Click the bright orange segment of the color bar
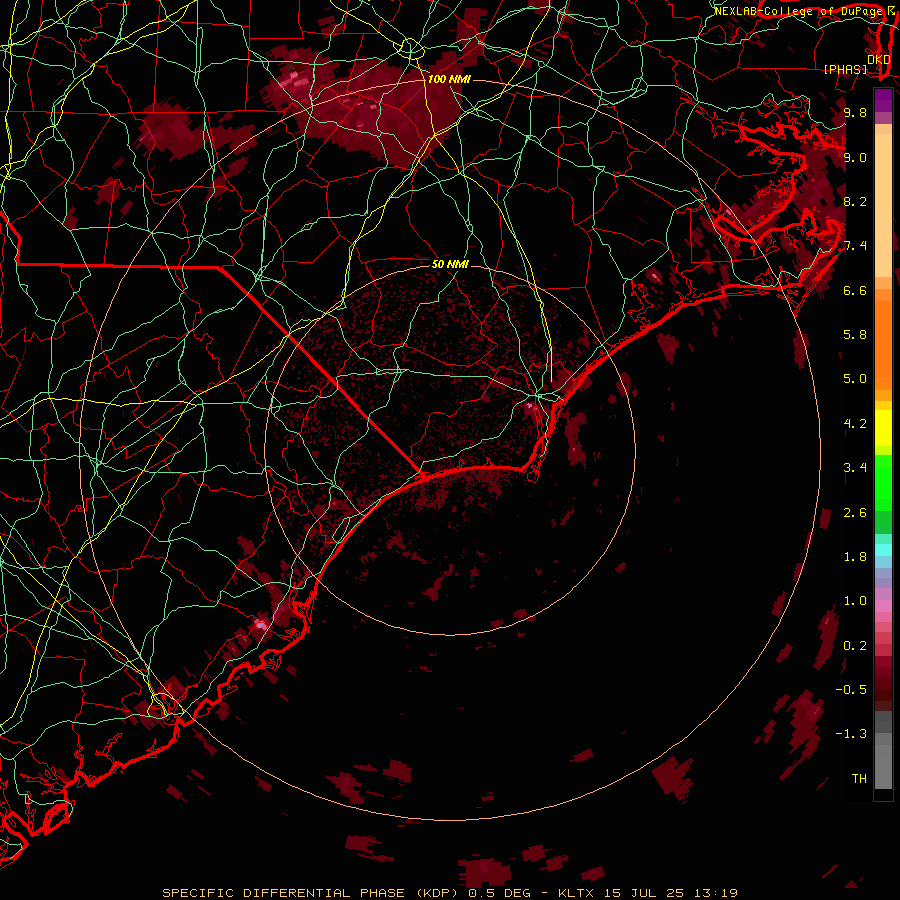Image resolution: width=900 pixels, height=900 pixels. coord(883,344)
